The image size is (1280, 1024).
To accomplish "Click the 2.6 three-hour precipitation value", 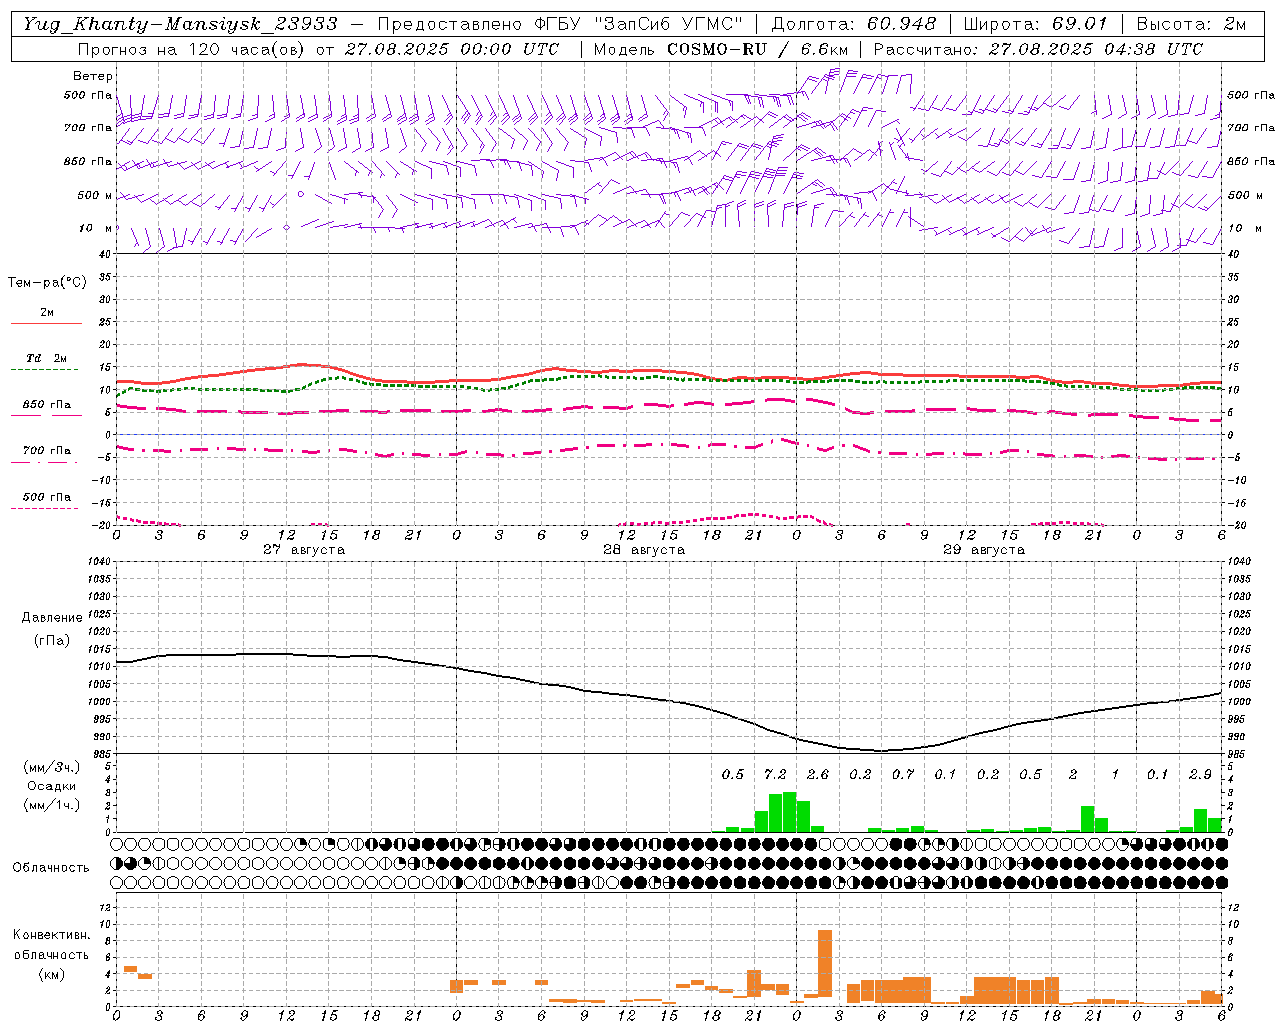I will coord(818,775).
